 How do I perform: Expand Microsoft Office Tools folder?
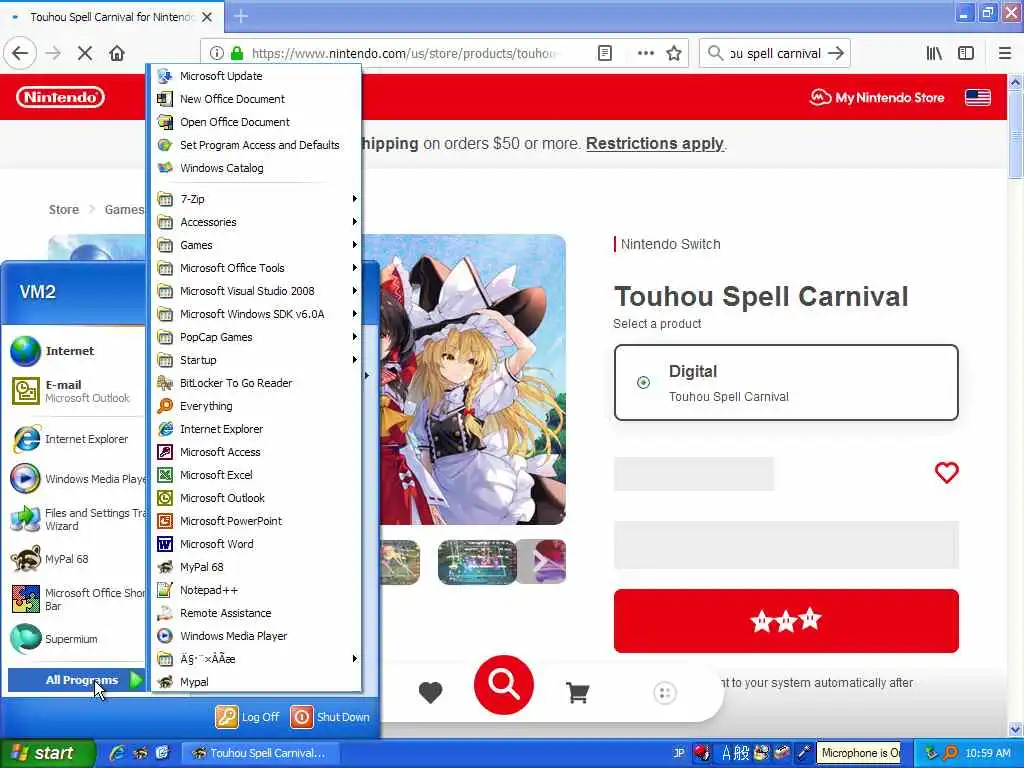coord(257,268)
